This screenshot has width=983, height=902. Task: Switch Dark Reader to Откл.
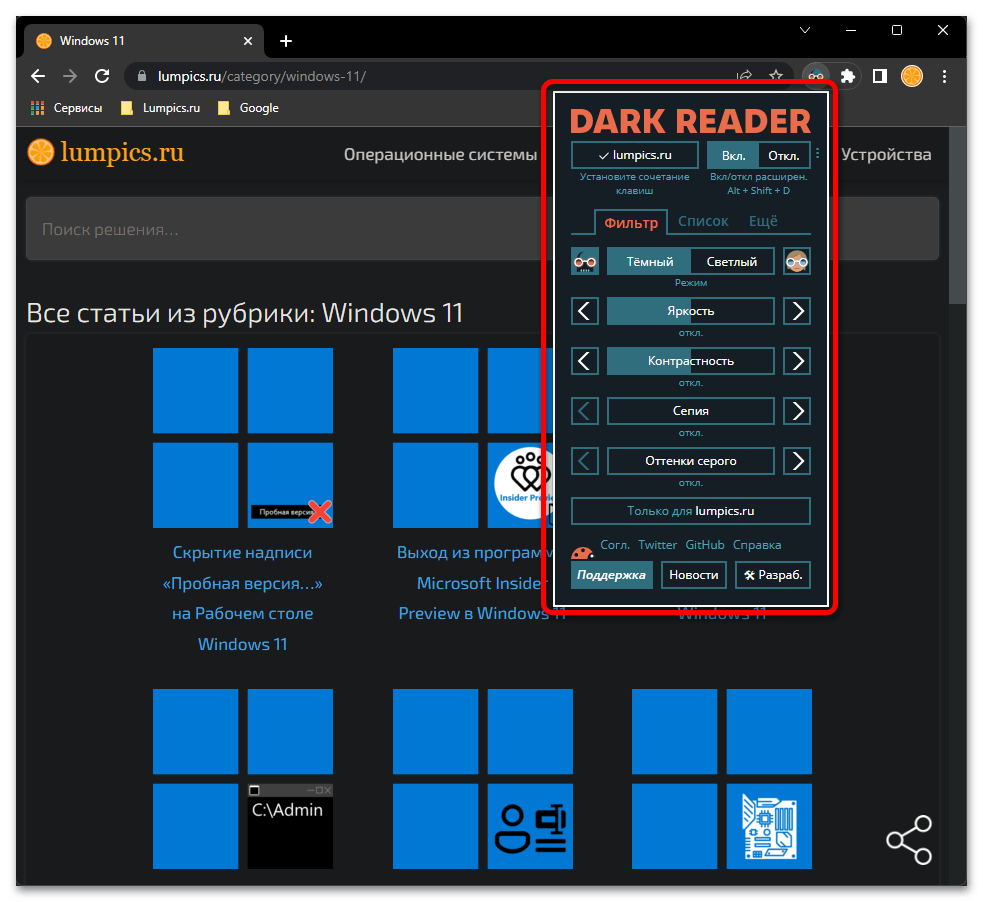[784, 155]
